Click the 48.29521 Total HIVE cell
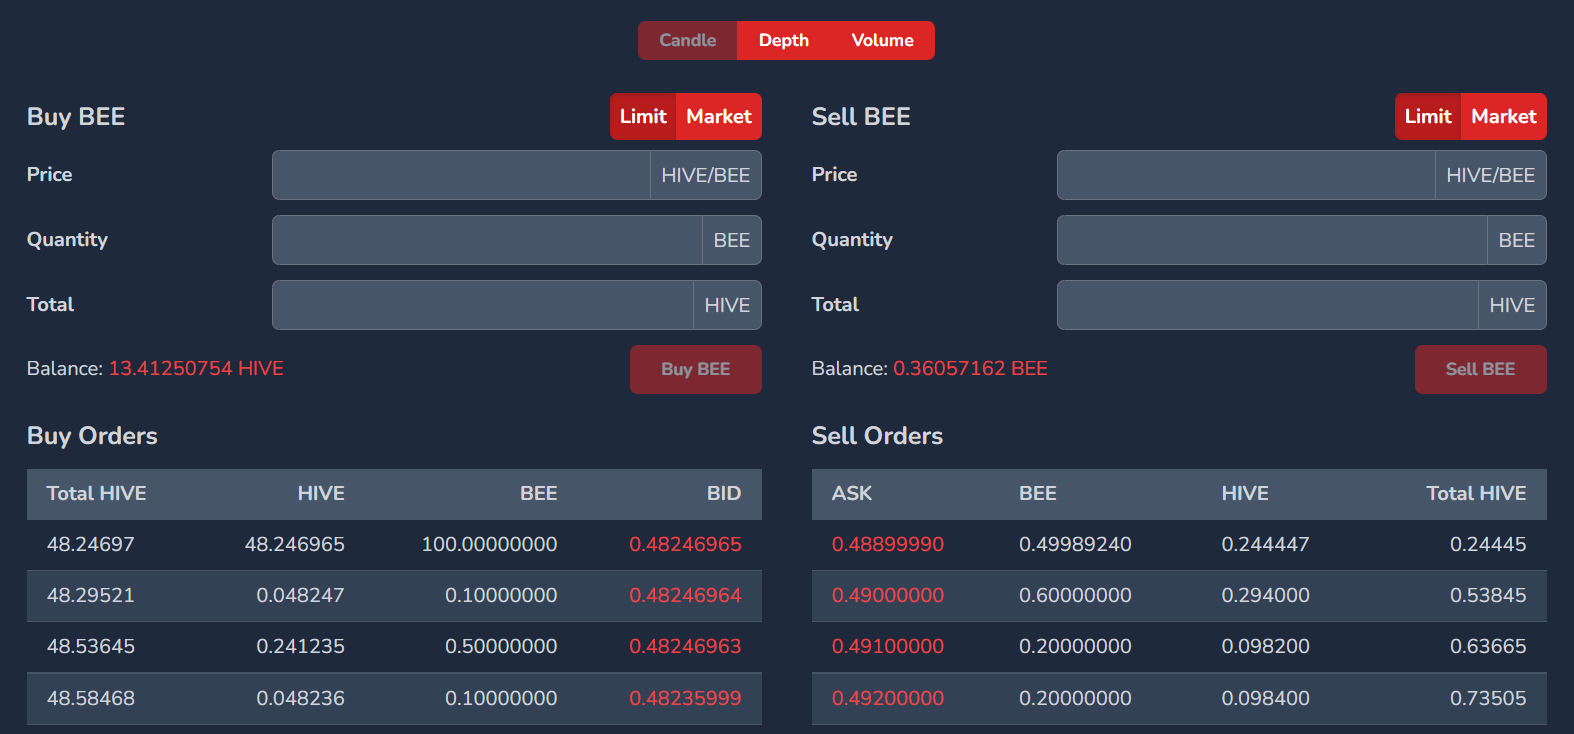 coord(91,596)
